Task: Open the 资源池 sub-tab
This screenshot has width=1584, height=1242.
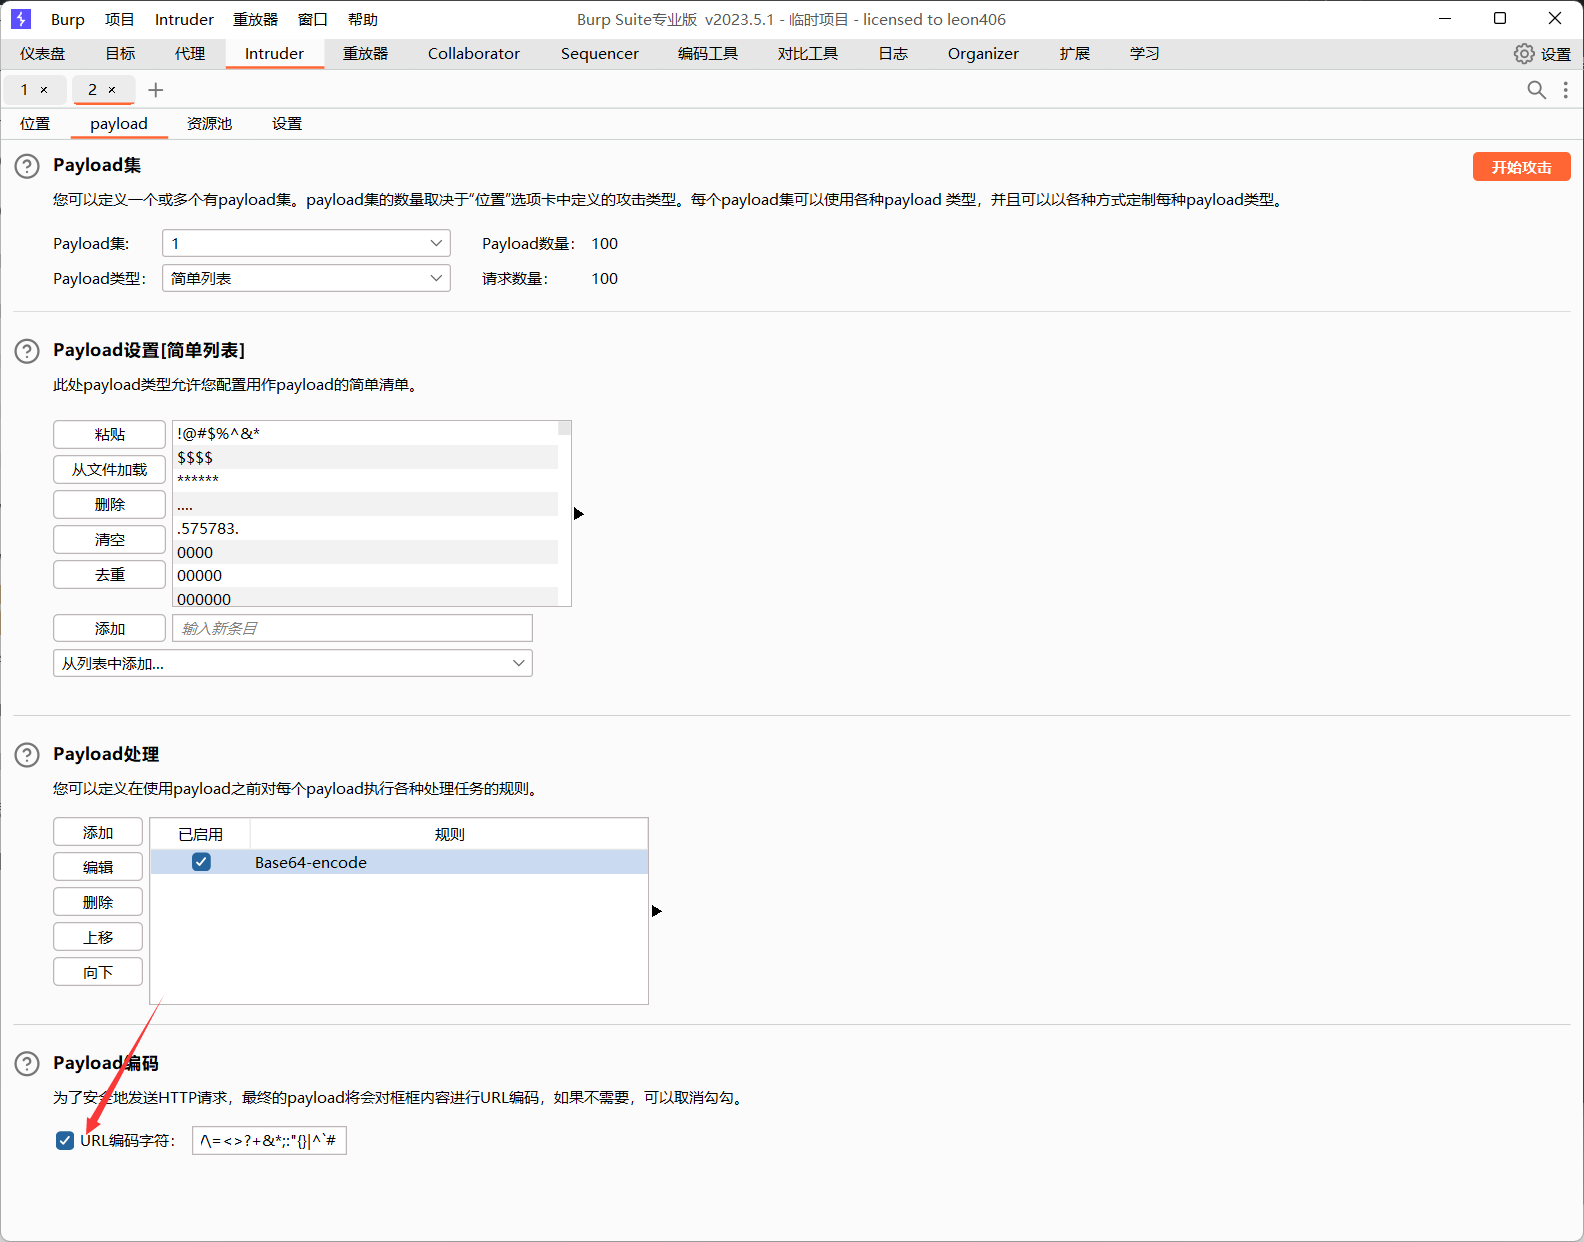Action: click(209, 124)
